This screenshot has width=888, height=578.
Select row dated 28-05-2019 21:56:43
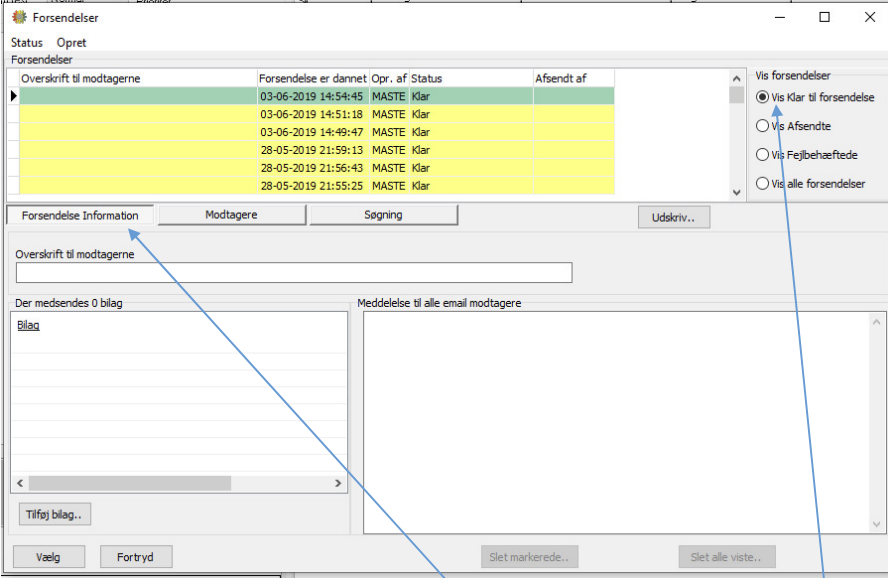(x=317, y=168)
